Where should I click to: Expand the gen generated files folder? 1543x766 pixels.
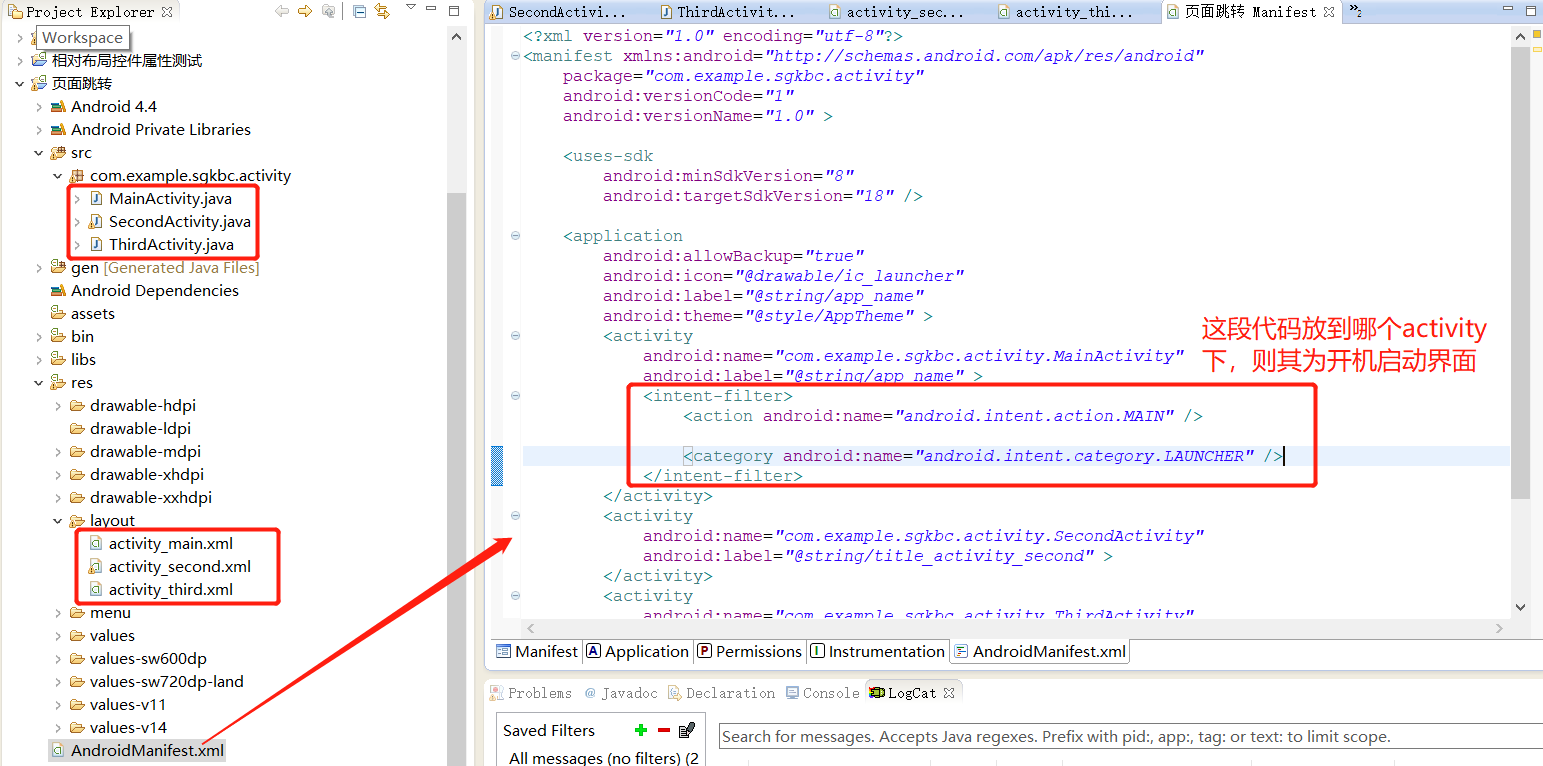pyautogui.click(x=39, y=267)
